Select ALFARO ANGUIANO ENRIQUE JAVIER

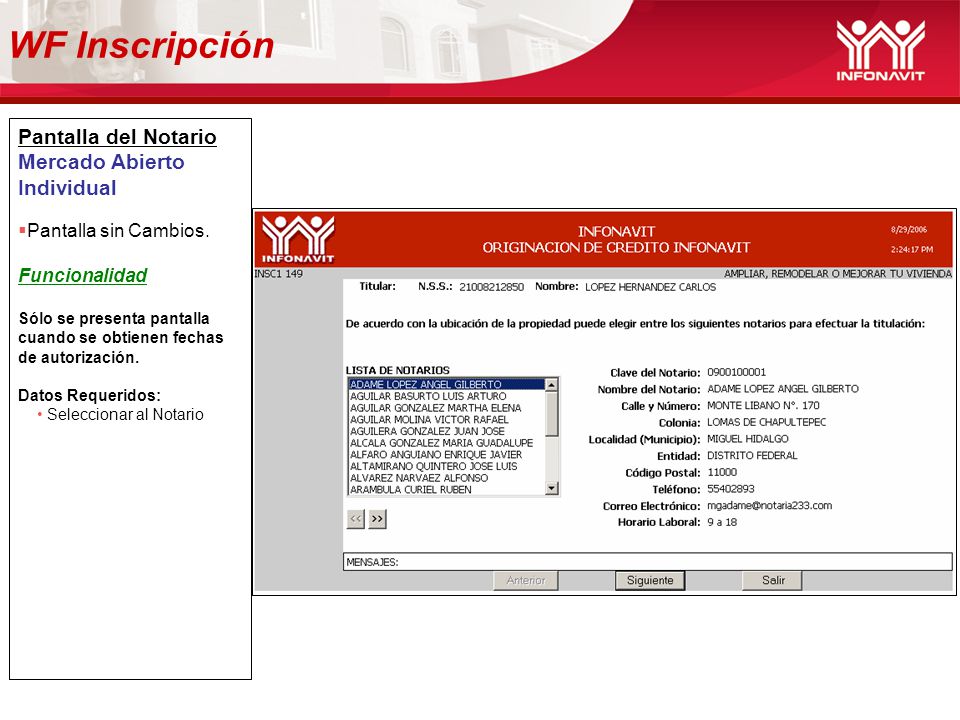point(446,454)
